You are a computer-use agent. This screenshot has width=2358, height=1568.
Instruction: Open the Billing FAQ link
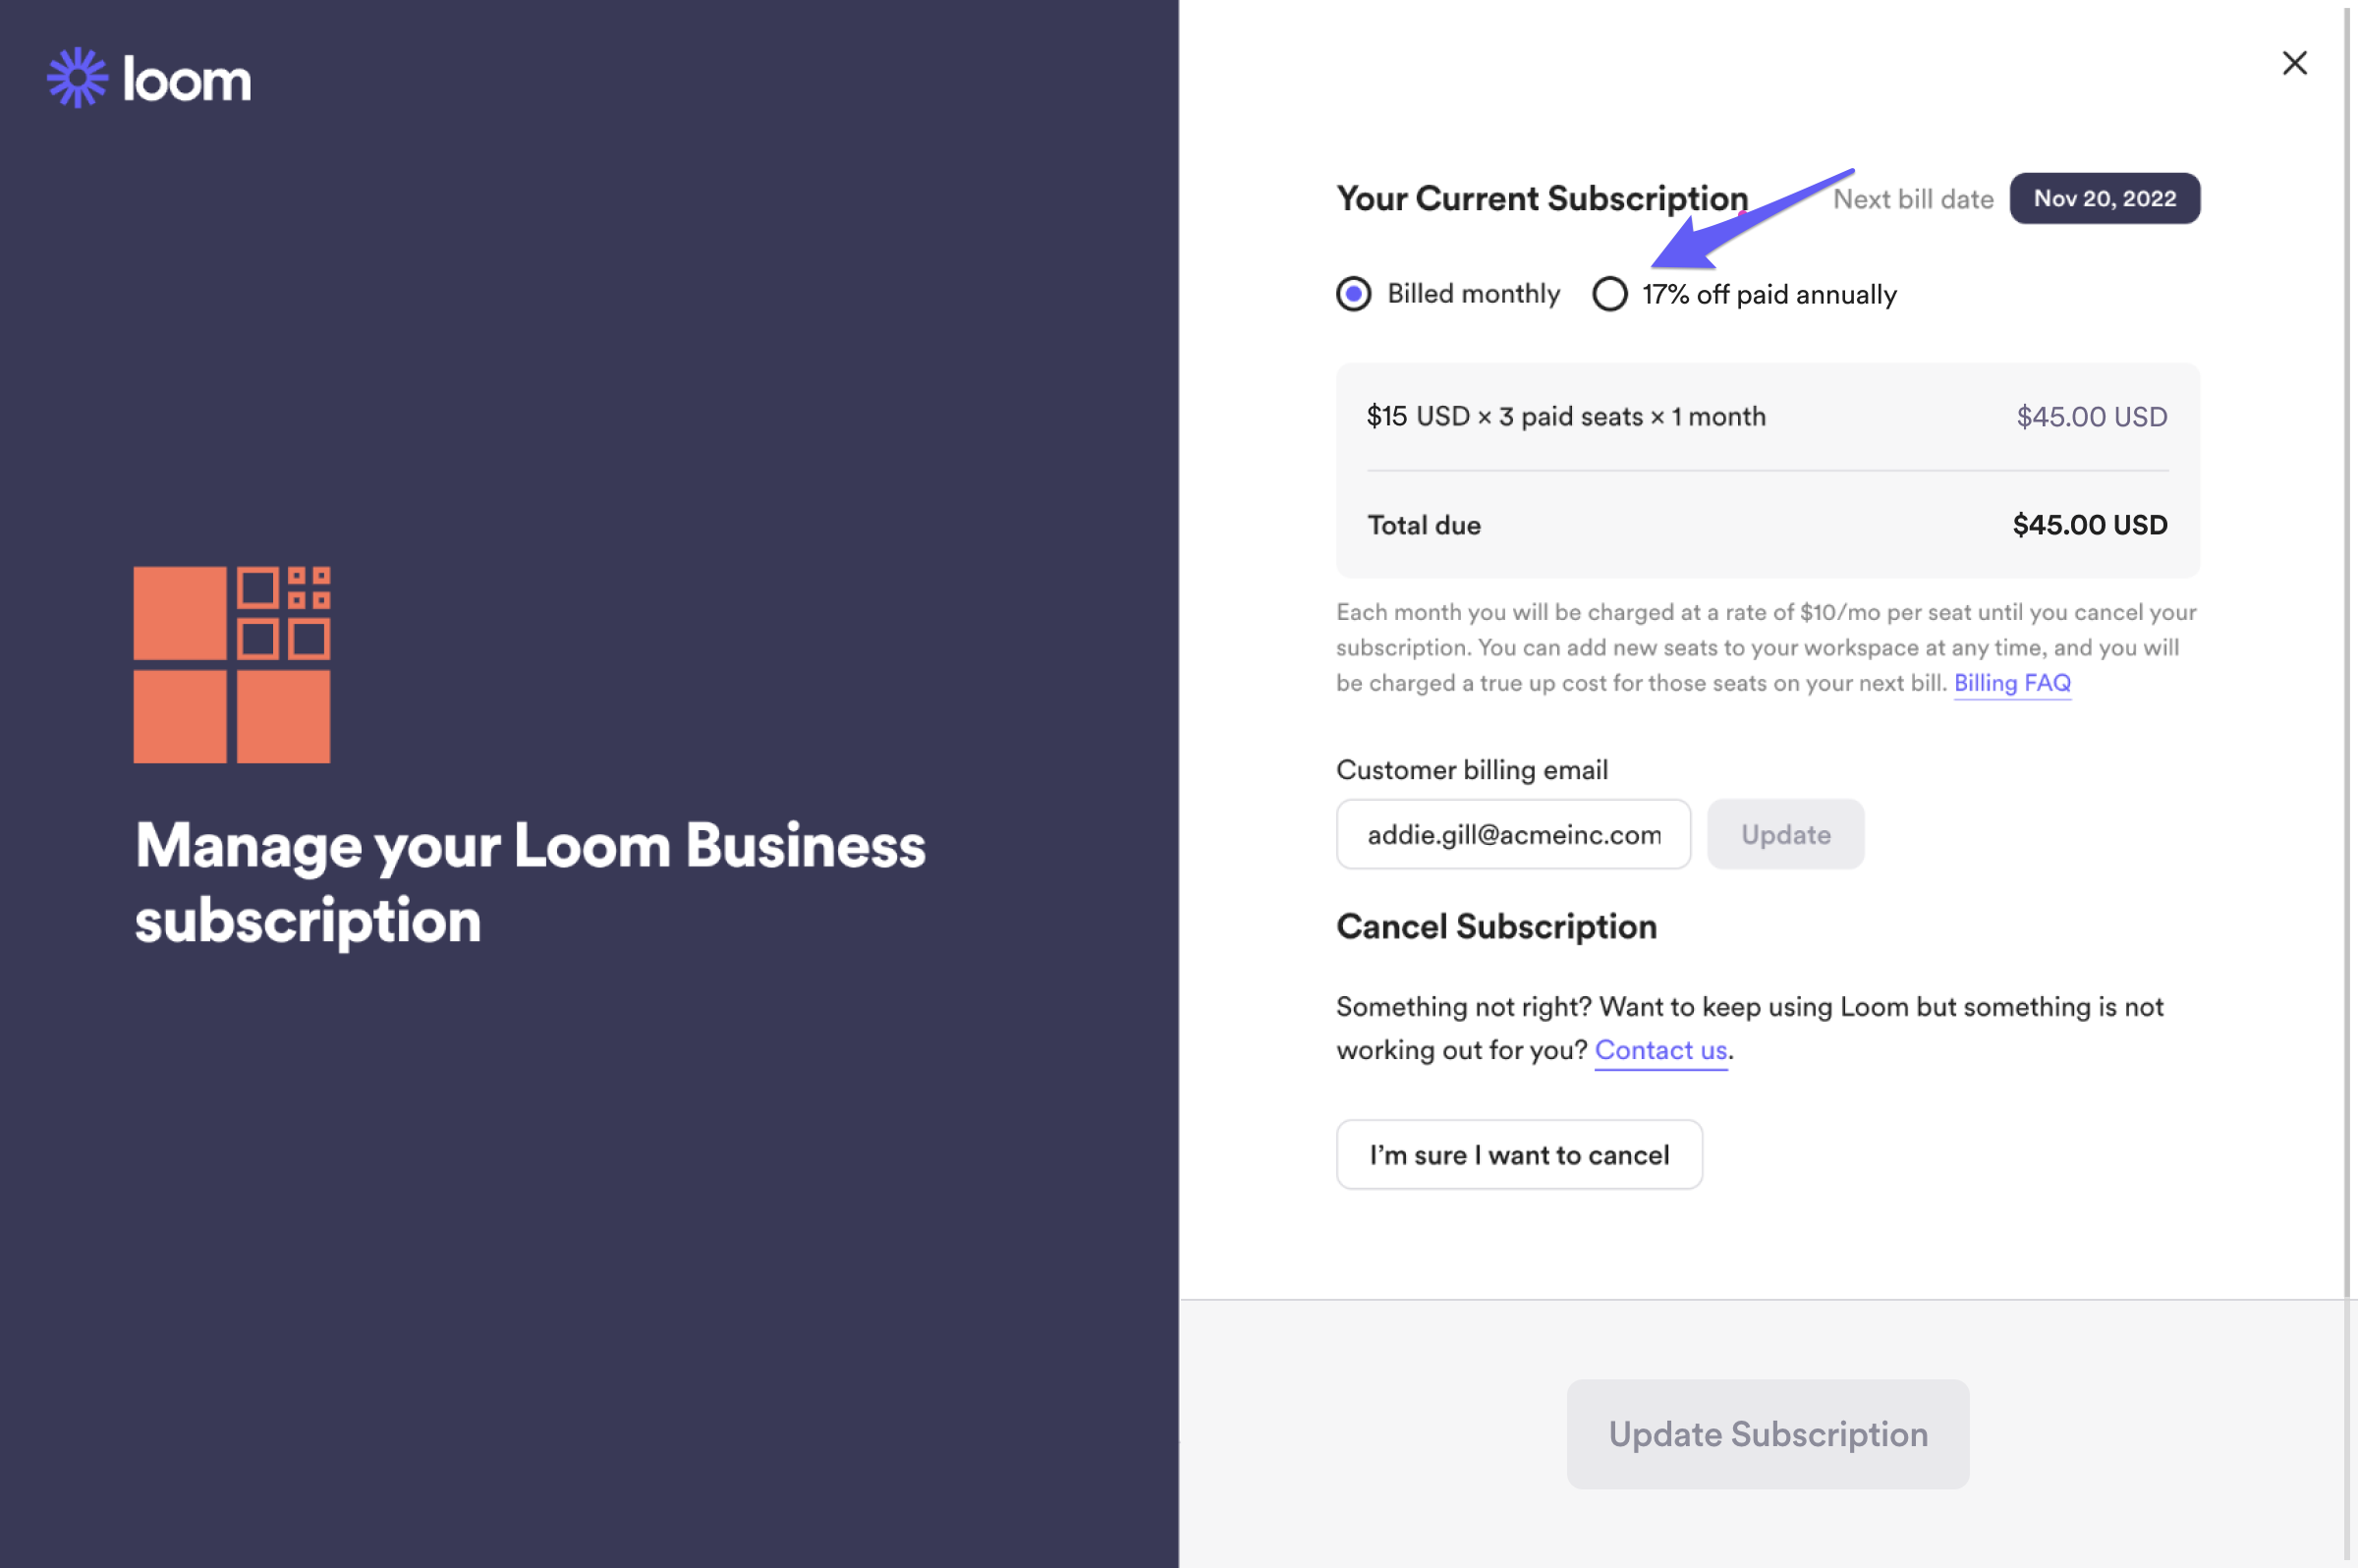point(2012,683)
